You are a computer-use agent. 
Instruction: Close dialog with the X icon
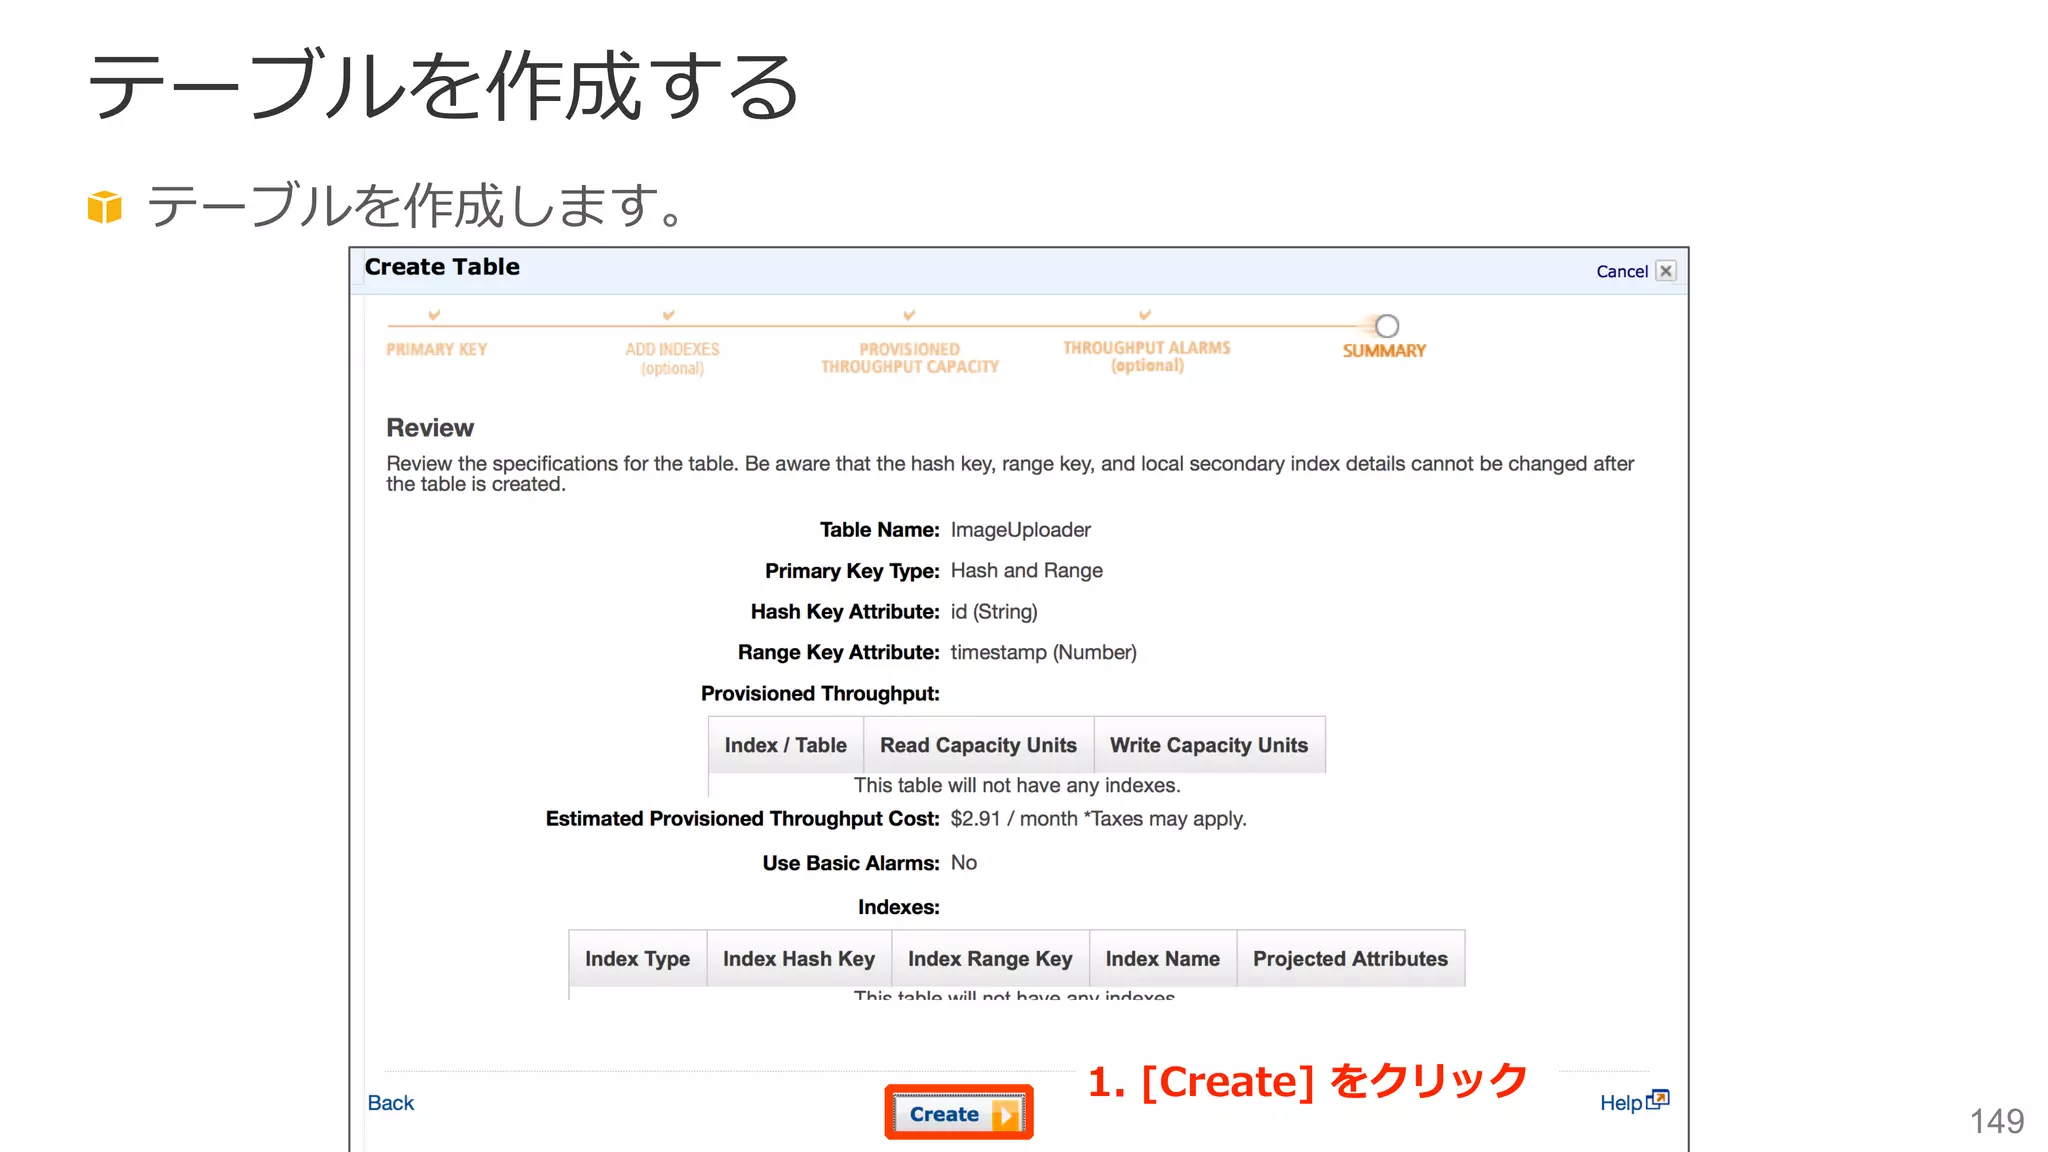tap(1666, 271)
